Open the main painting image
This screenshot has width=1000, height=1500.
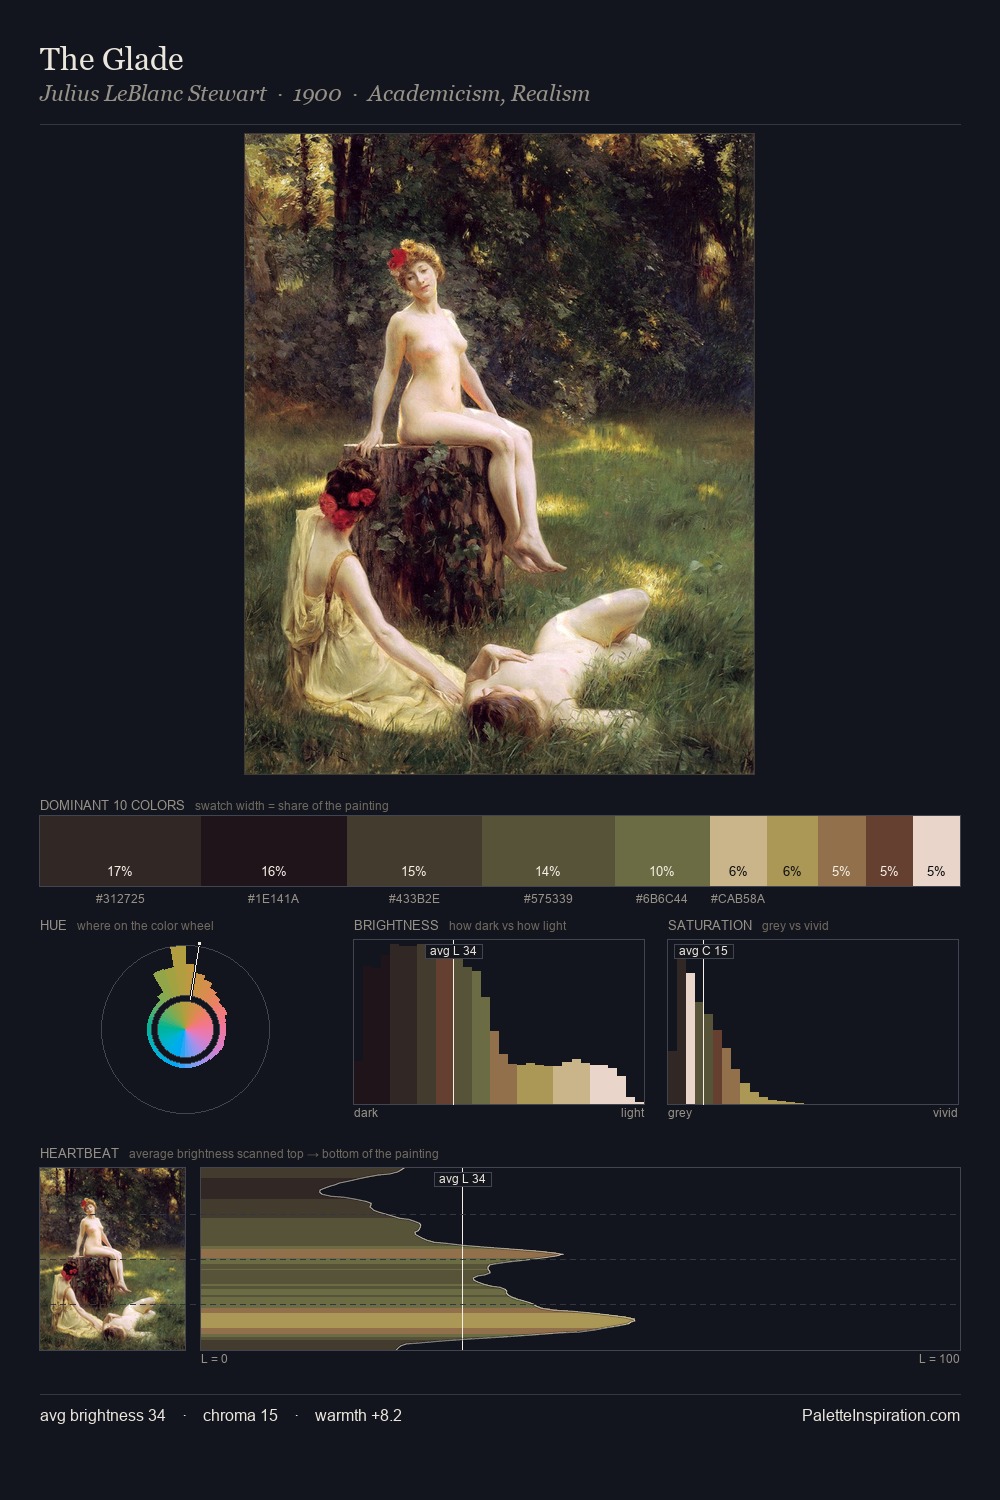[x=499, y=454]
